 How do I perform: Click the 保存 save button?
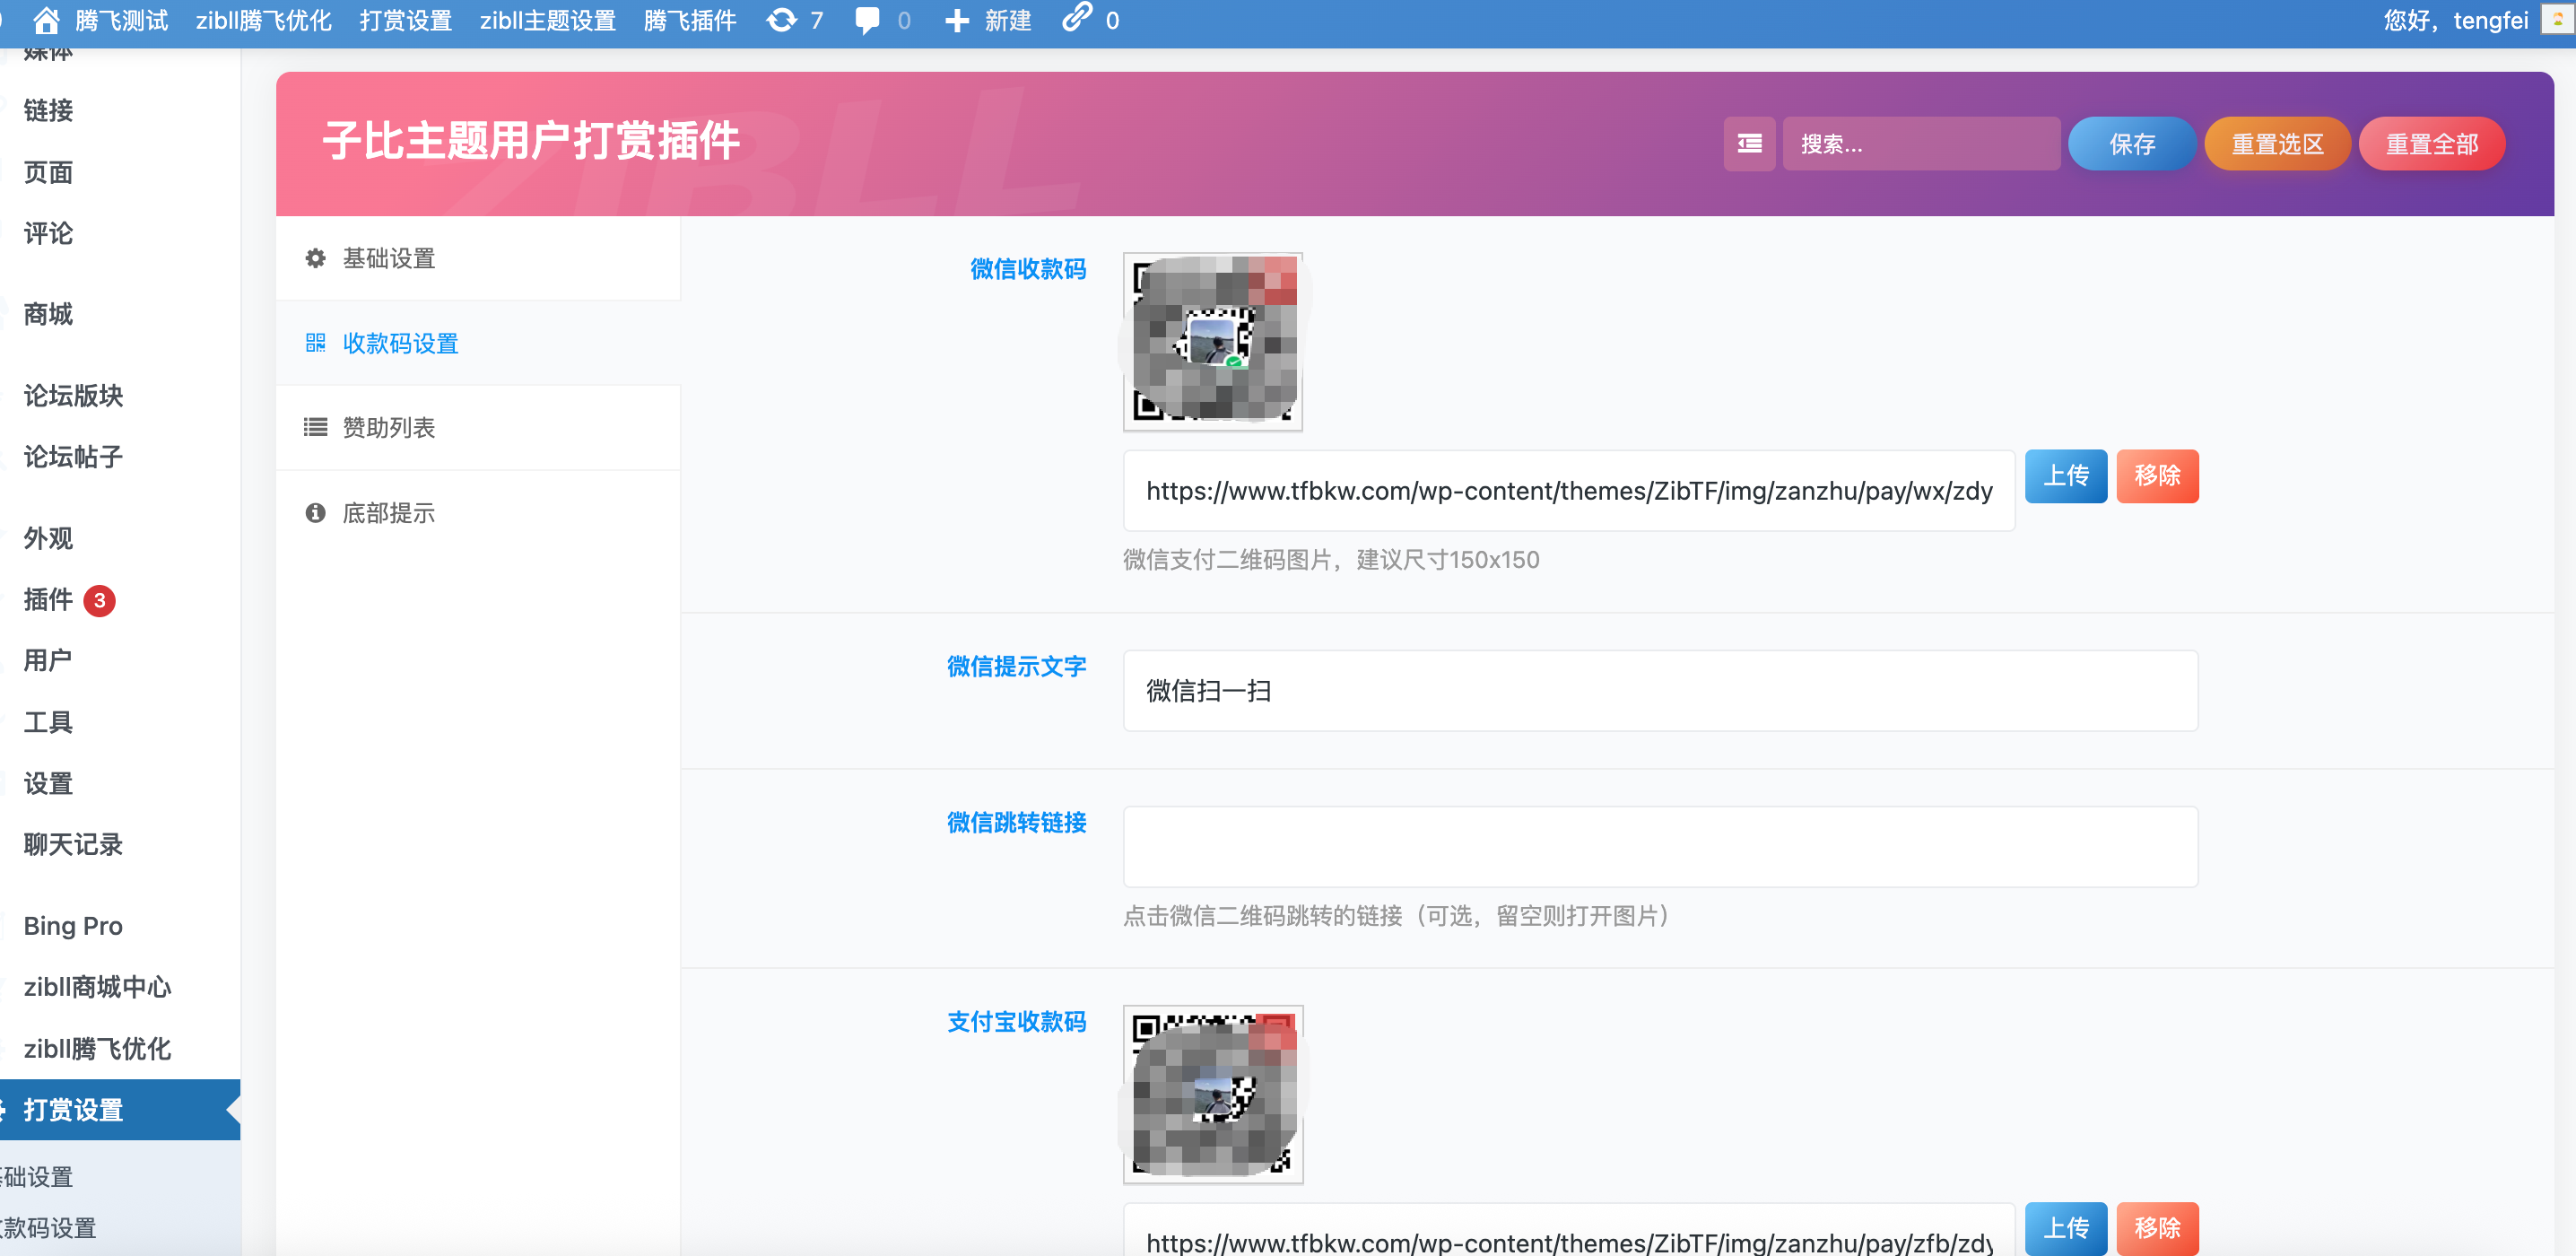click(x=2132, y=143)
